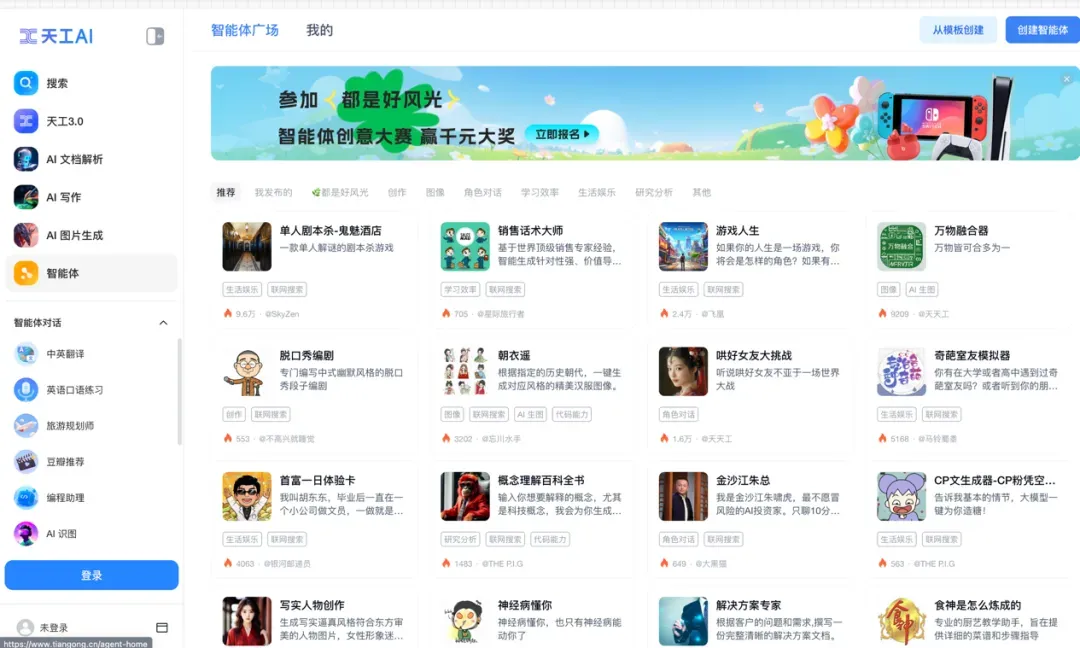Click the 角色对话 tag on 哄好女友大挑战
Viewport: 1080px width, 648px height.
[678, 415]
